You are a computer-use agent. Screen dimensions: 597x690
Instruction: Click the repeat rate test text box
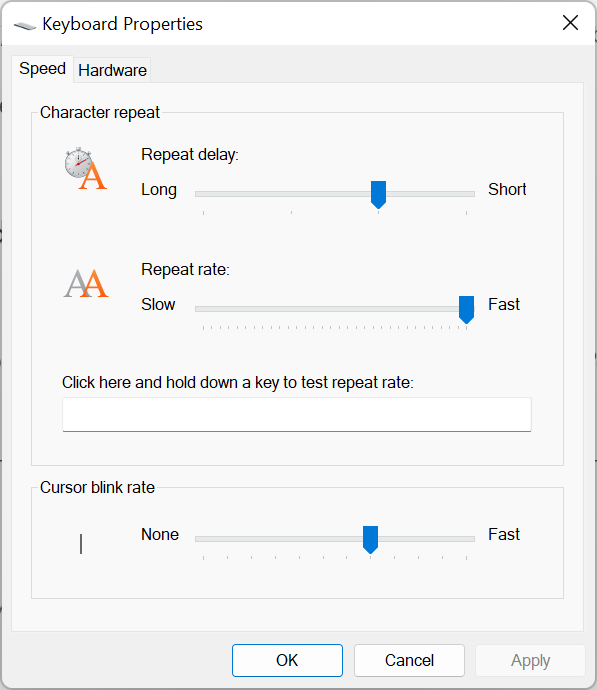click(297, 415)
